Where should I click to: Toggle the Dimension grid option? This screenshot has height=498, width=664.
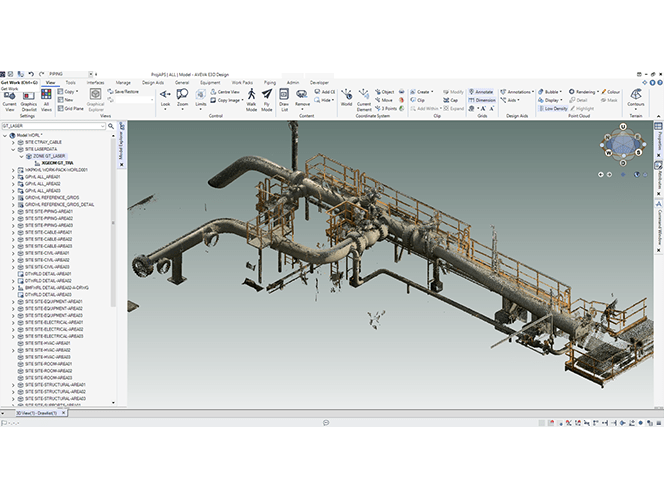point(481,100)
